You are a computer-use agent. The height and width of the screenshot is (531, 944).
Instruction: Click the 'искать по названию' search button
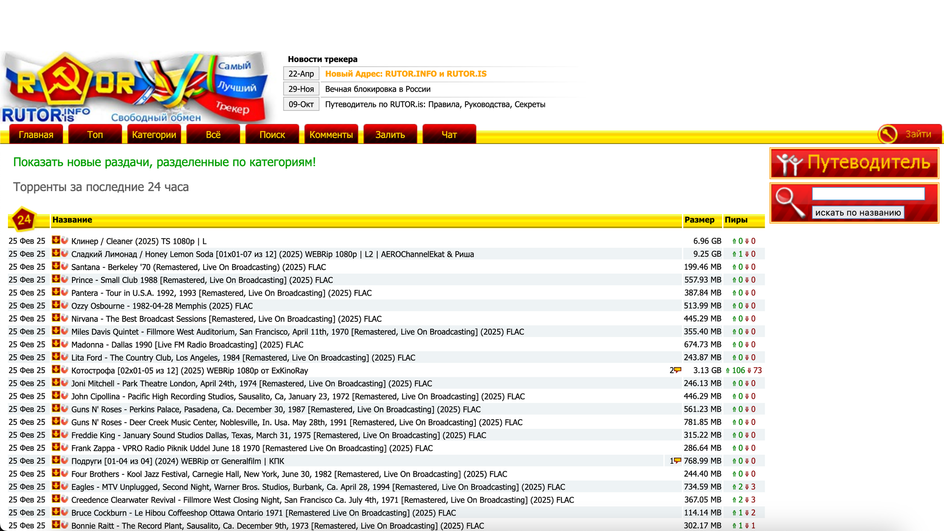[x=858, y=213]
